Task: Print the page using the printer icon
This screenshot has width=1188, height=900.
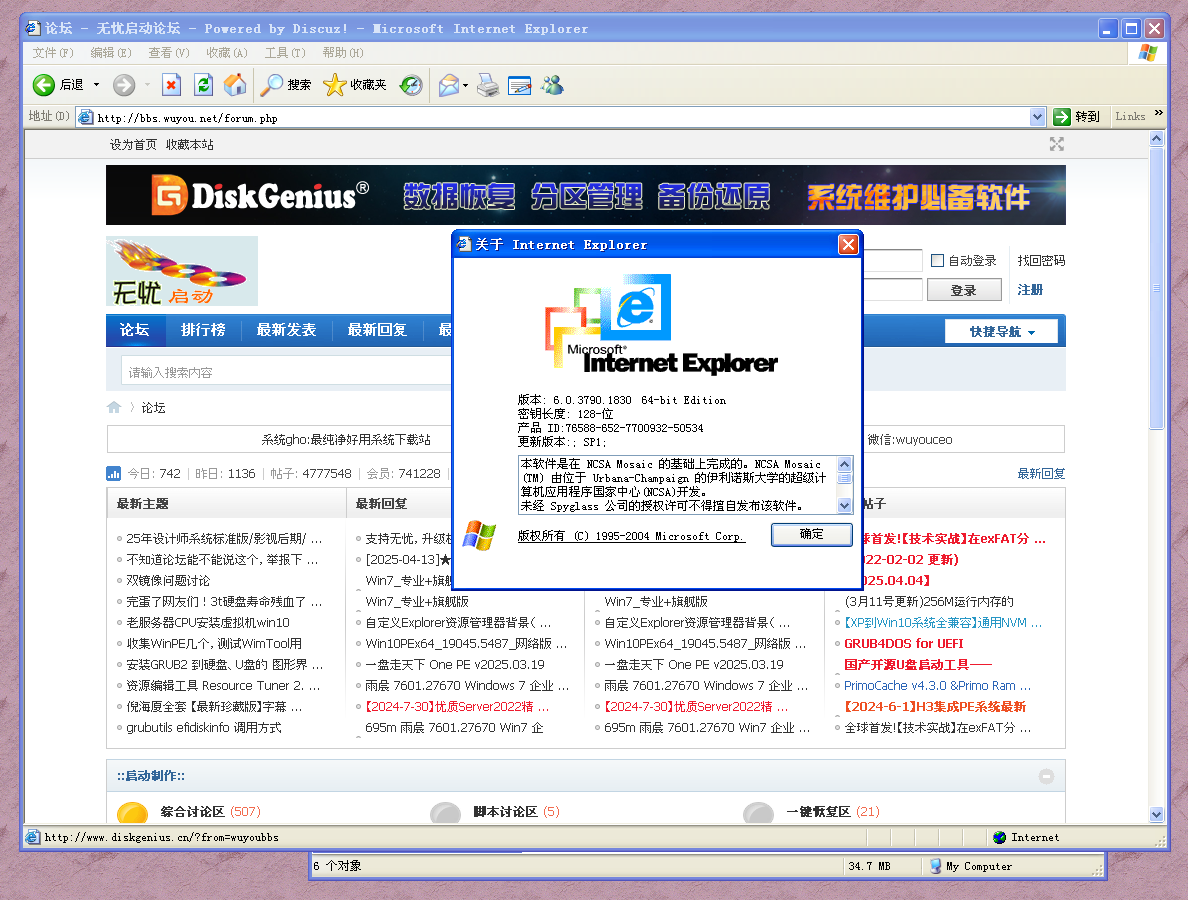Action: coord(488,85)
